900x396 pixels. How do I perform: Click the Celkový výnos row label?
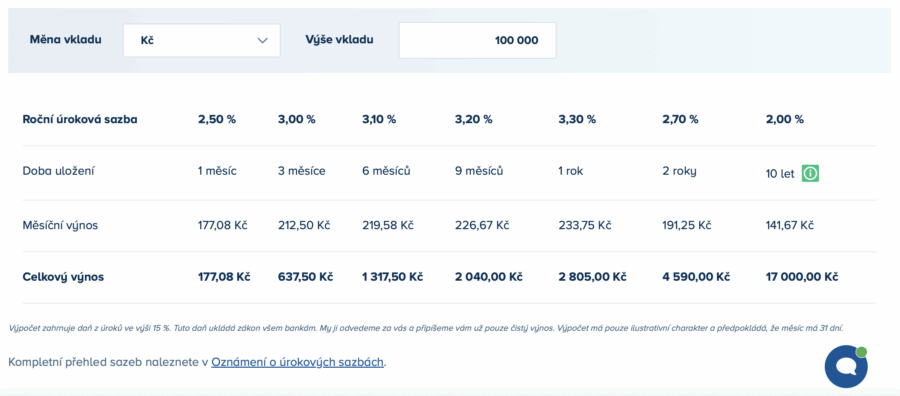pos(63,277)
